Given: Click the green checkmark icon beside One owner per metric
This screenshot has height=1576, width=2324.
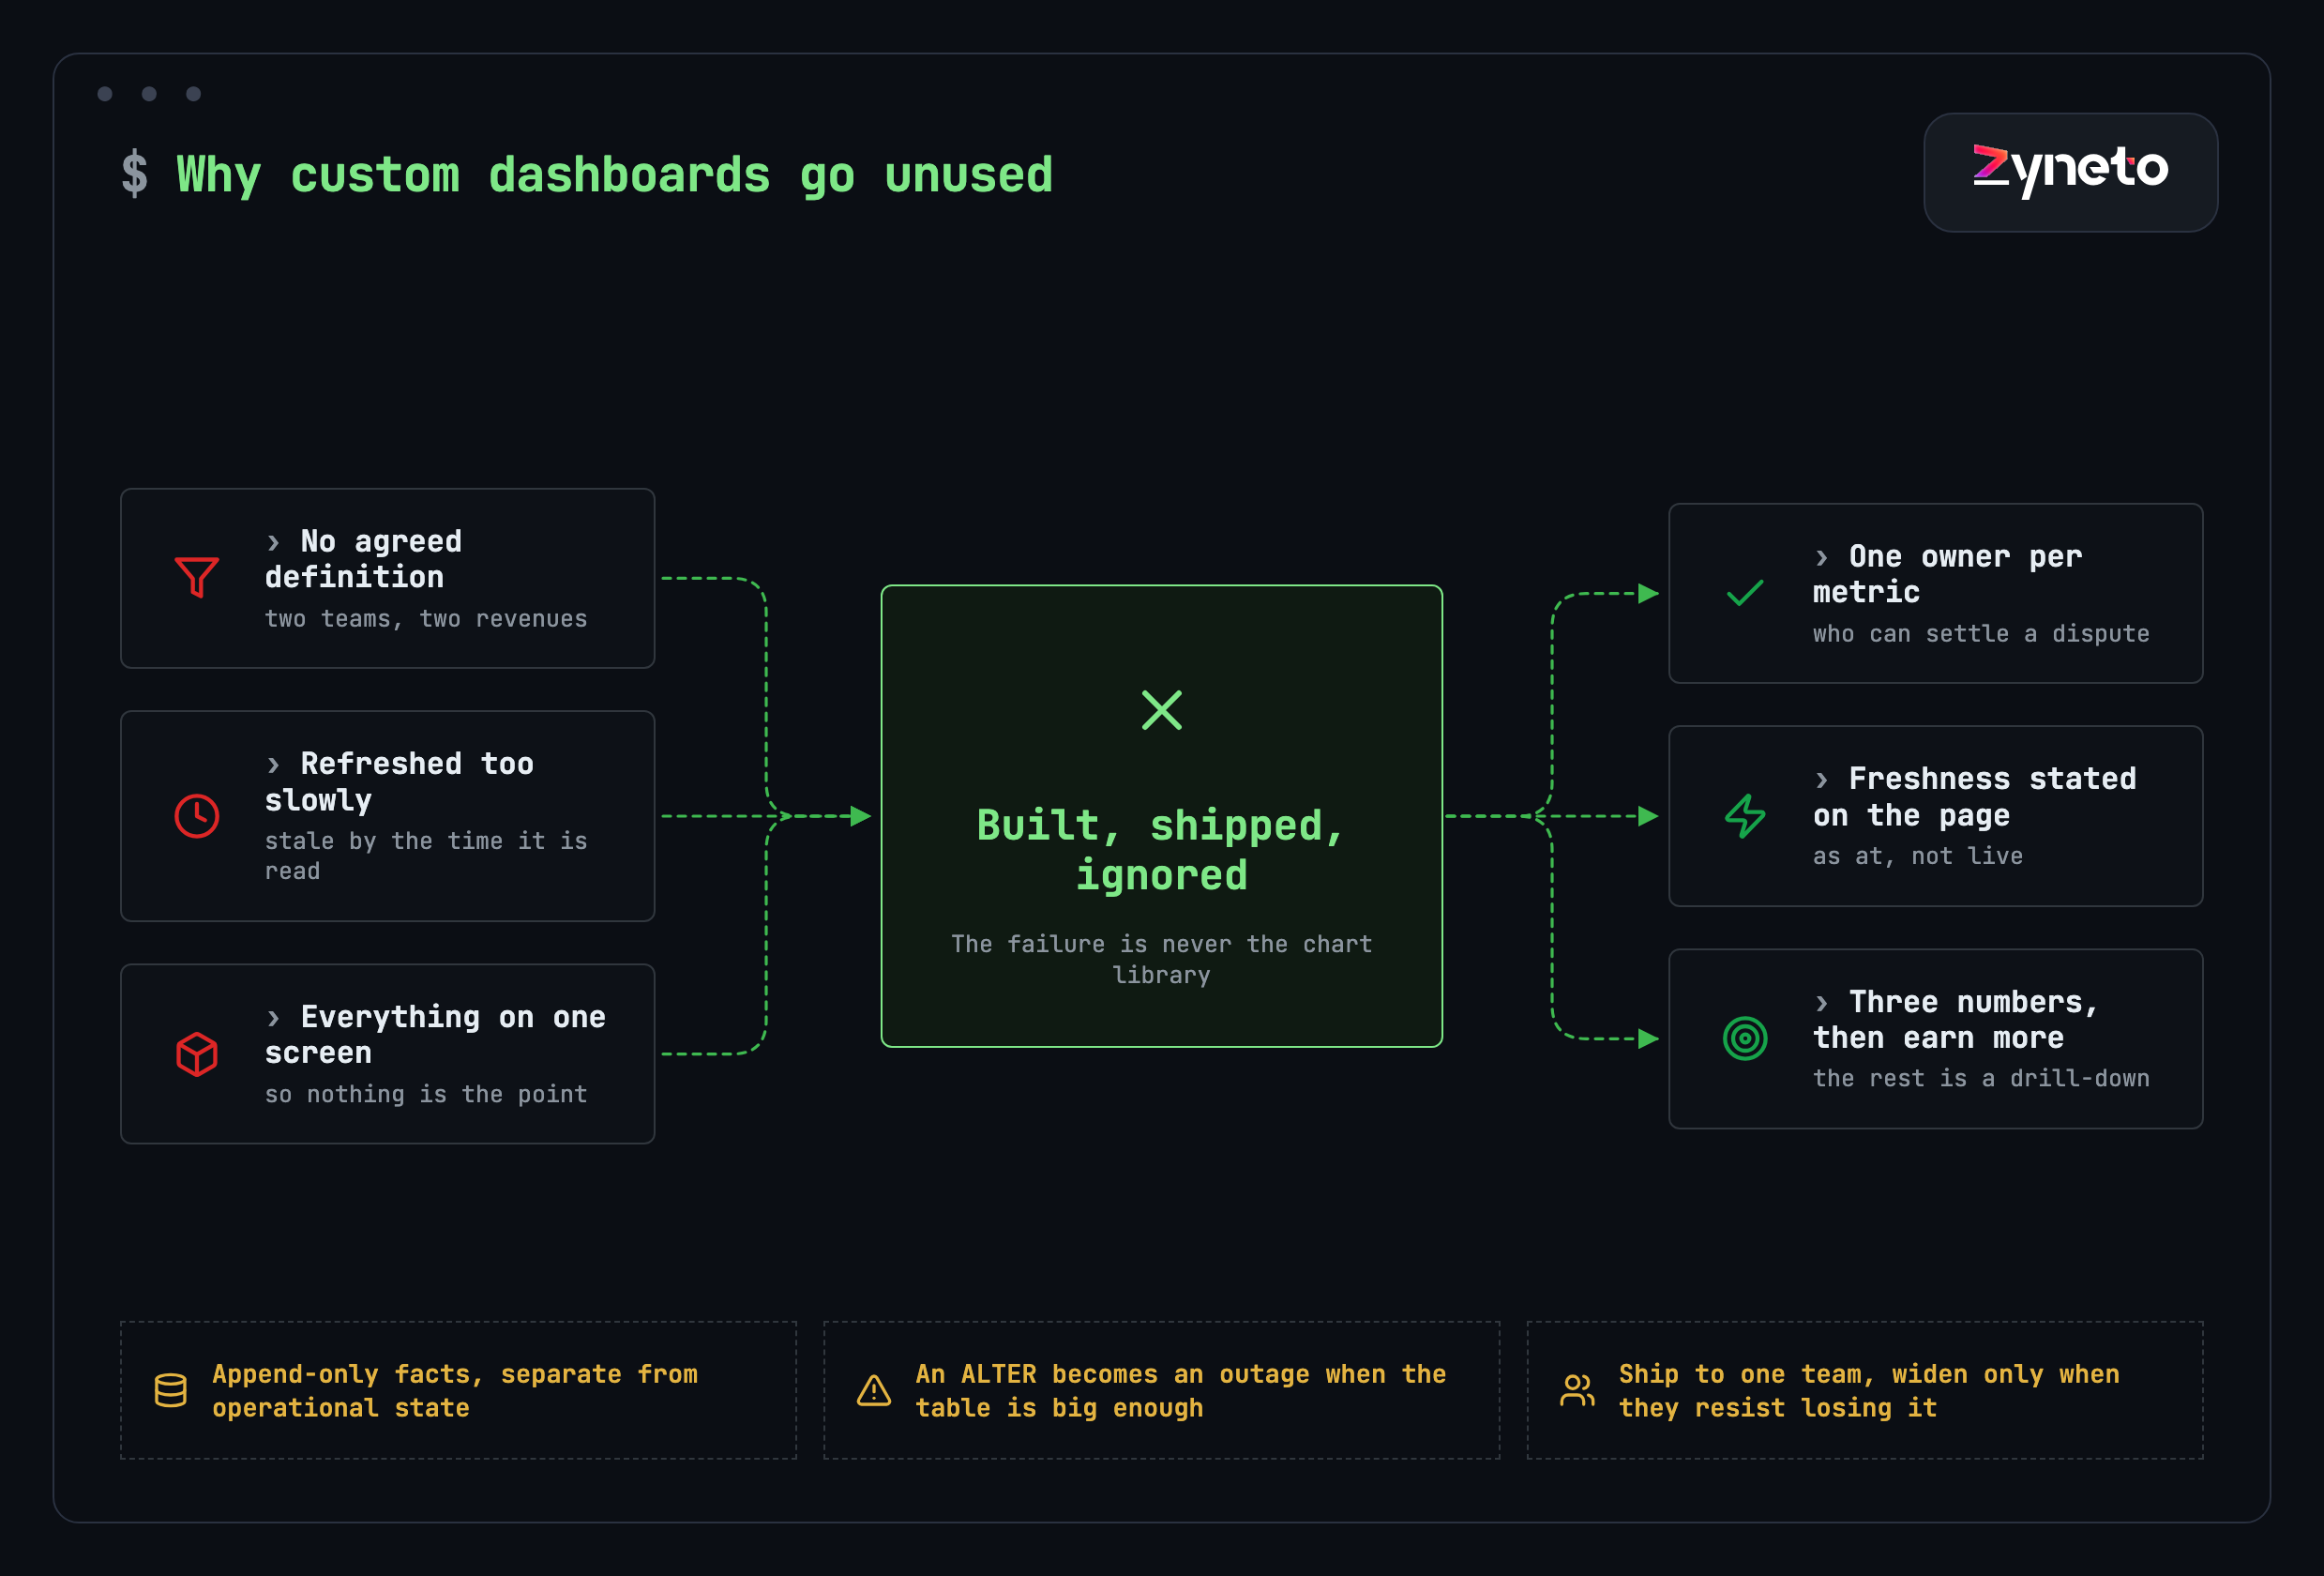Looking at the screenshot, I should point(1745,594).
